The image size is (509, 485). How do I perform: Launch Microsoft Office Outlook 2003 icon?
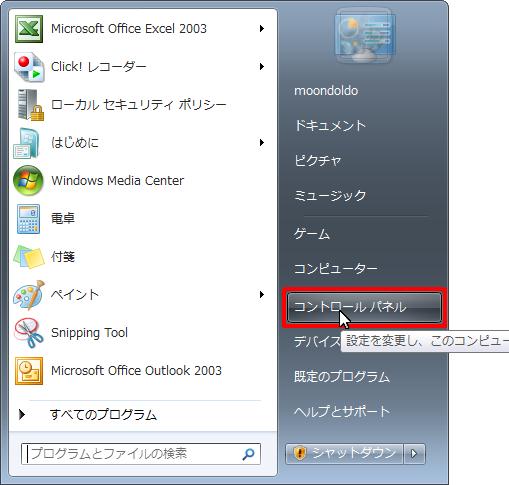29,371
